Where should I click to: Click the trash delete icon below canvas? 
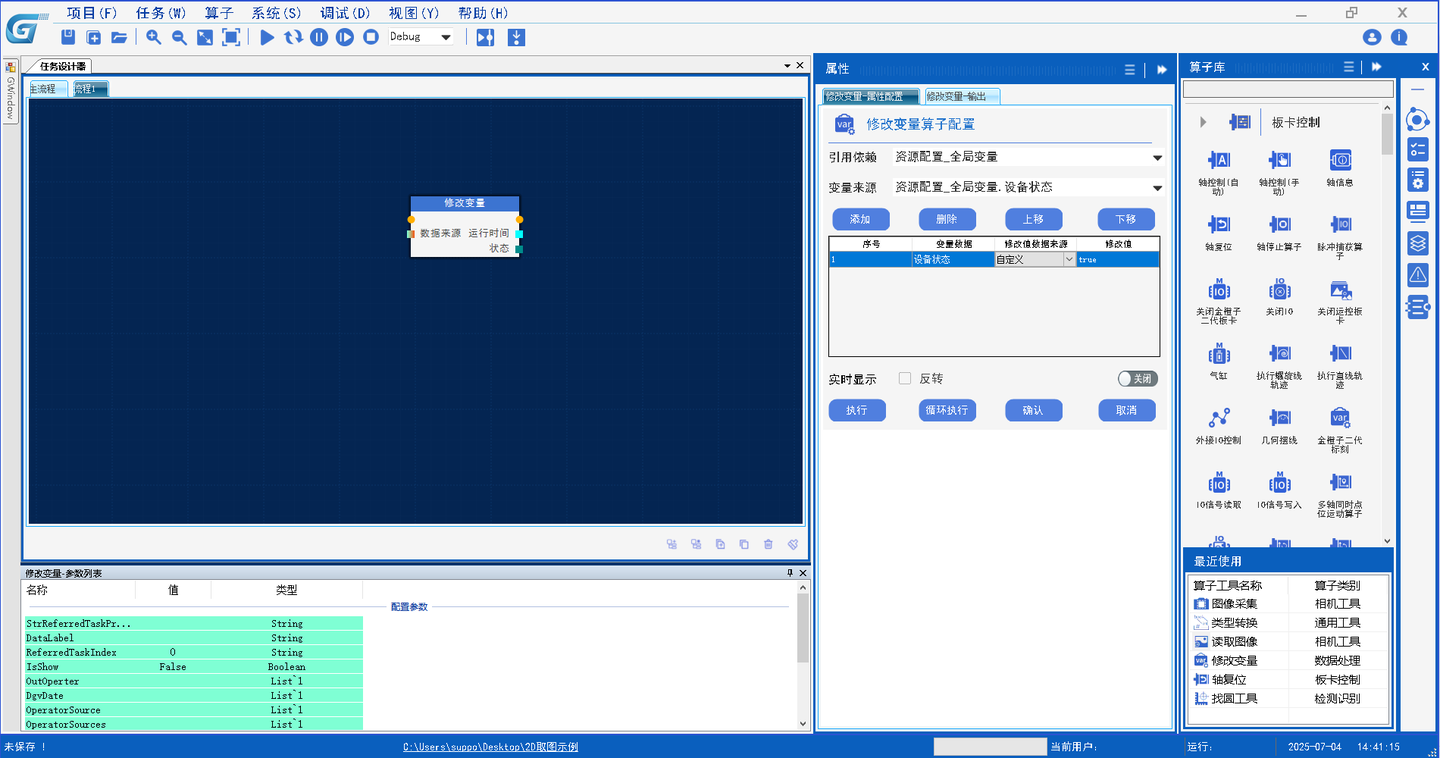point(768,544)
